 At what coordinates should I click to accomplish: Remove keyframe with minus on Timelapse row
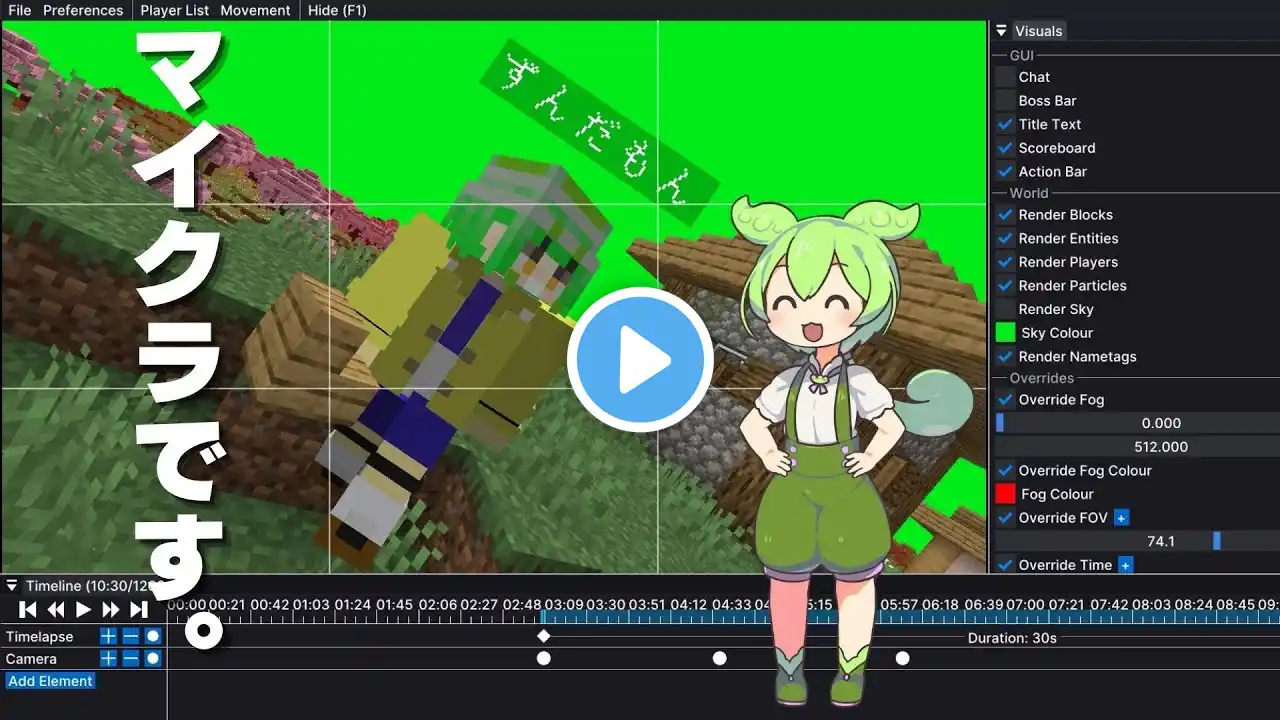pyautogui.click(x=131, y=636)
